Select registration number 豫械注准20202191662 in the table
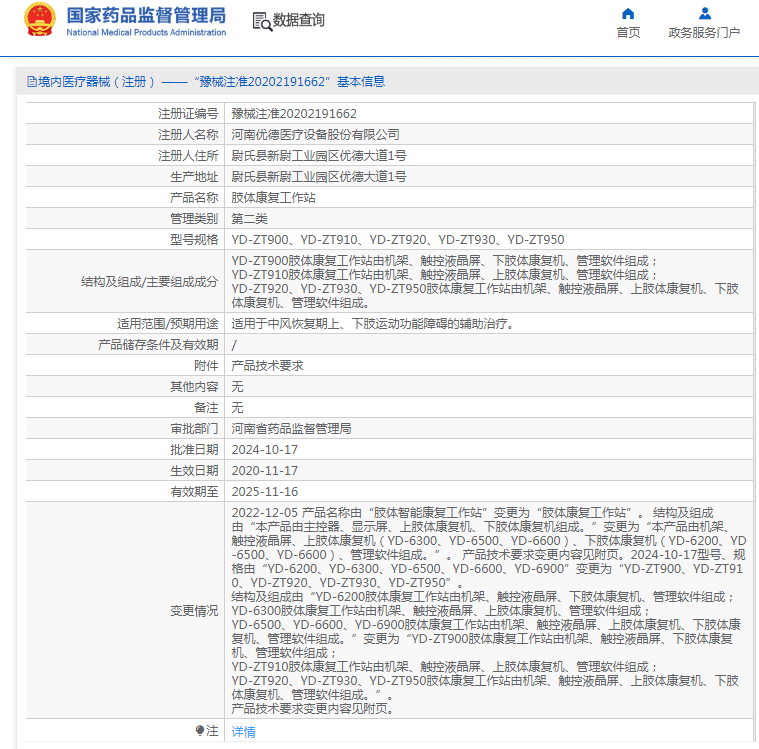Viewport: 759px width, 749px height. (x=294, y=114)
